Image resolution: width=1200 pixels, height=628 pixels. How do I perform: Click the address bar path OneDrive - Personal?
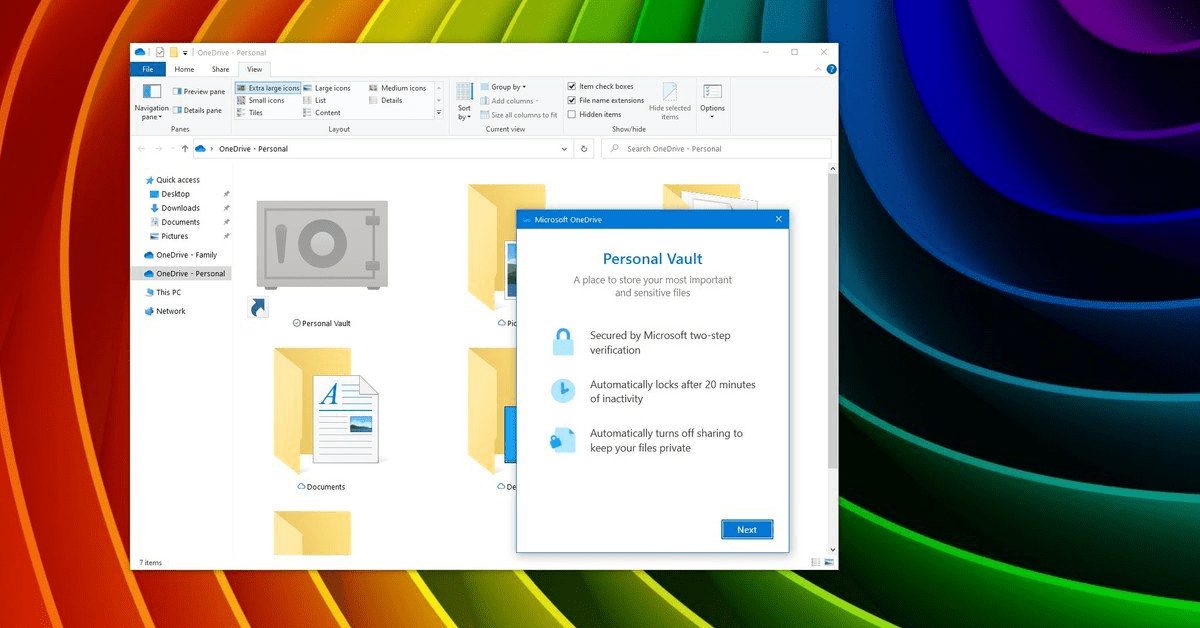253,149
